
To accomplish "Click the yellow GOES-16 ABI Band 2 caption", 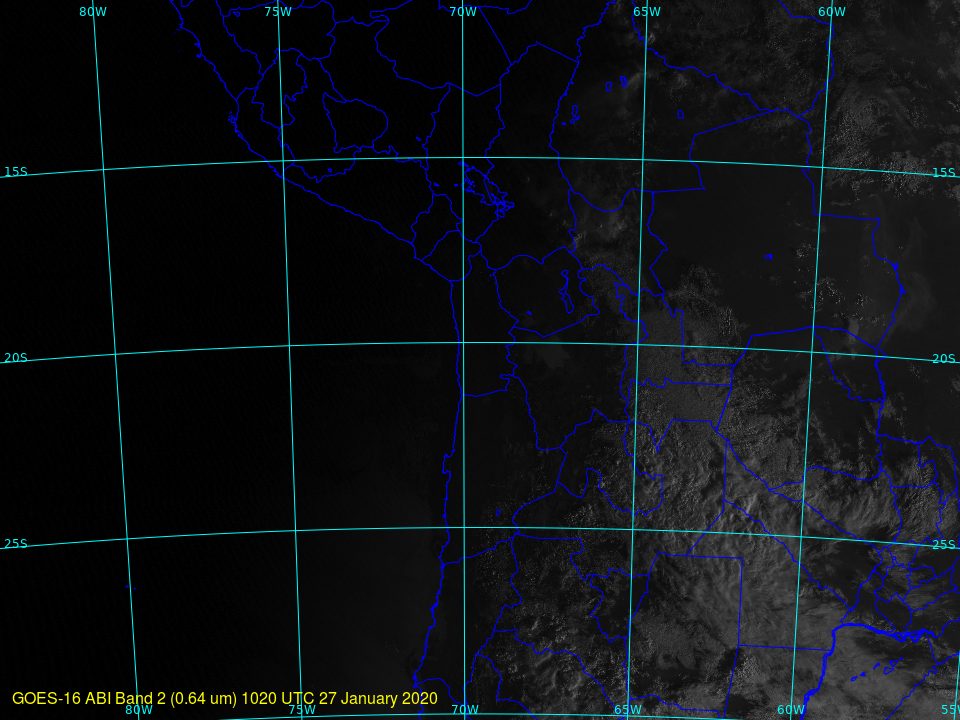I will (225, 698).
